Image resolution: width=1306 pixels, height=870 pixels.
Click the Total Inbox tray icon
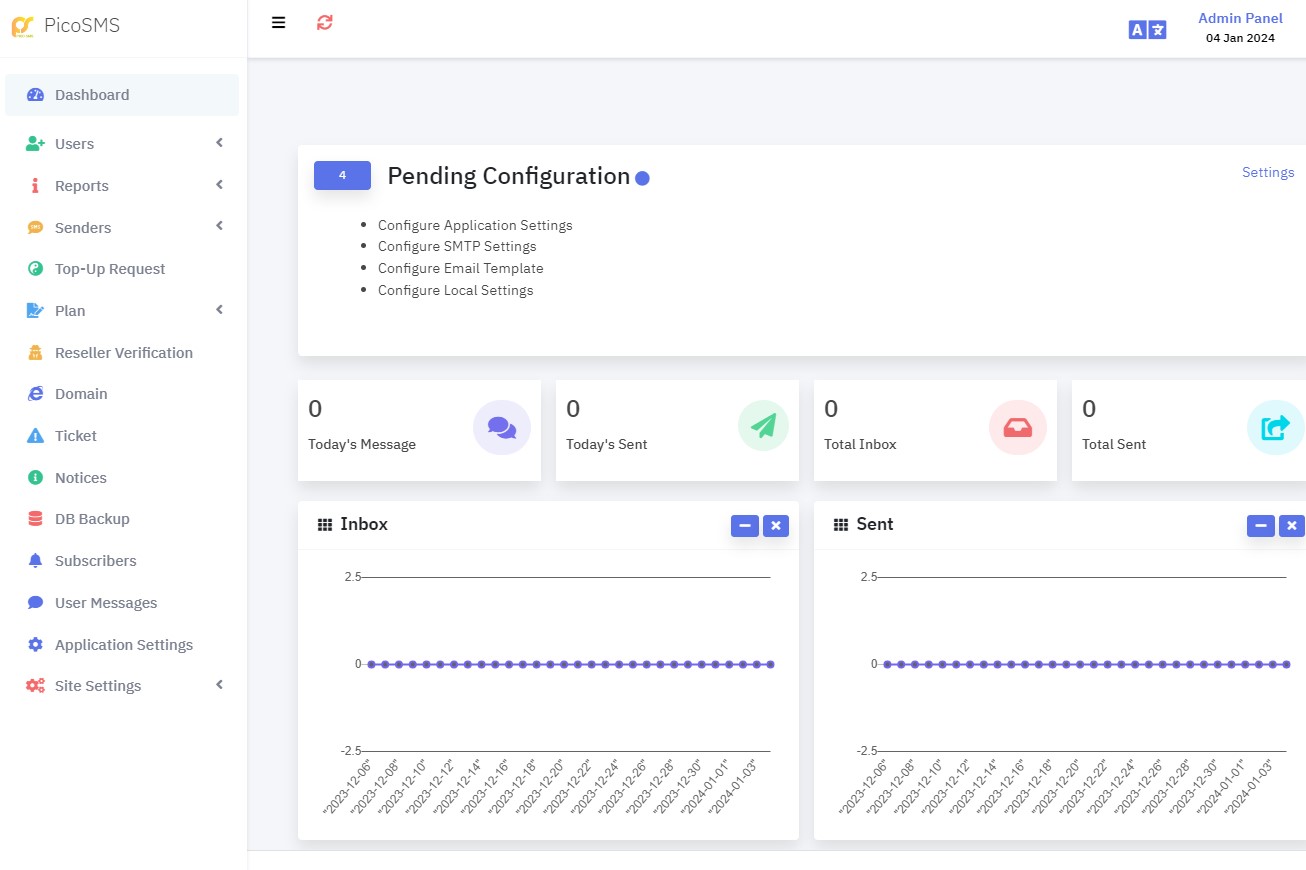click(x=1018, y=427)
